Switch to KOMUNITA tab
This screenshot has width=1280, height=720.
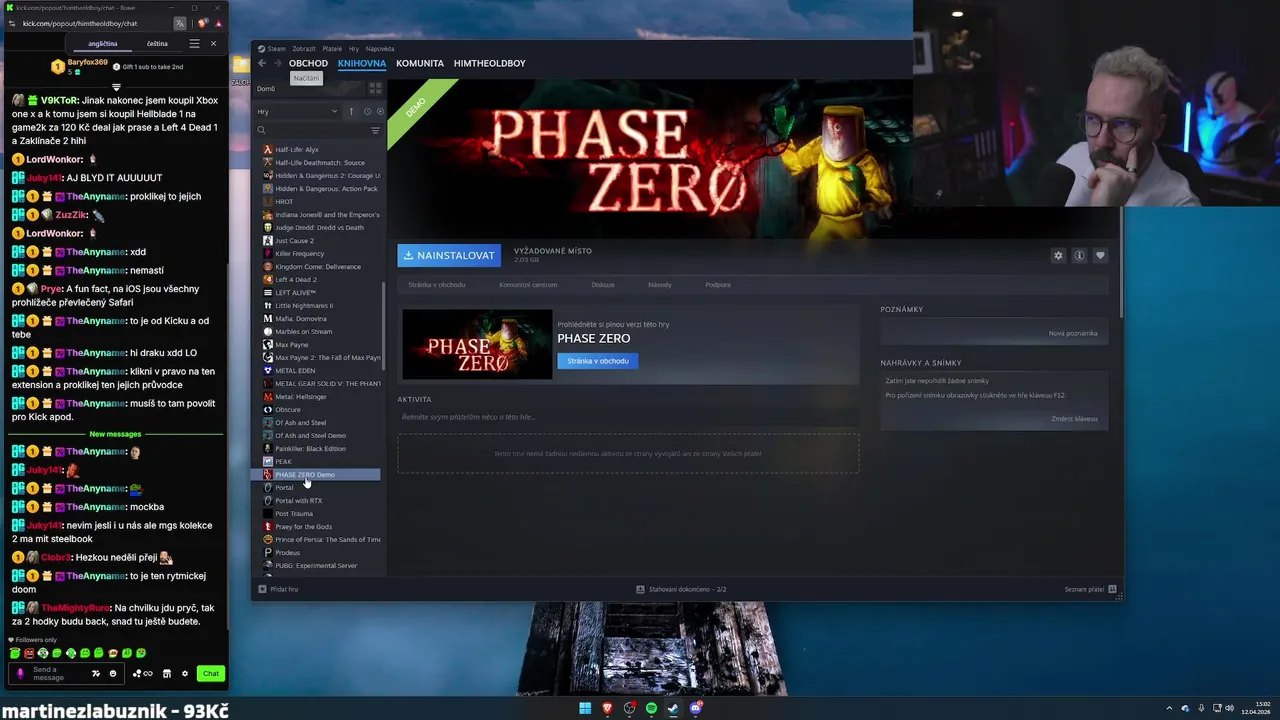click(420, 63)
